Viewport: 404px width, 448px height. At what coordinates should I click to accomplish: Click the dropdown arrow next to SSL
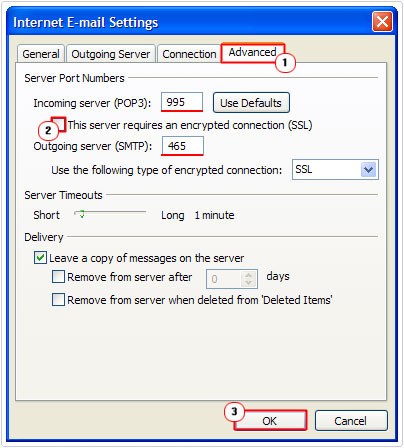[x=368, y=170]
